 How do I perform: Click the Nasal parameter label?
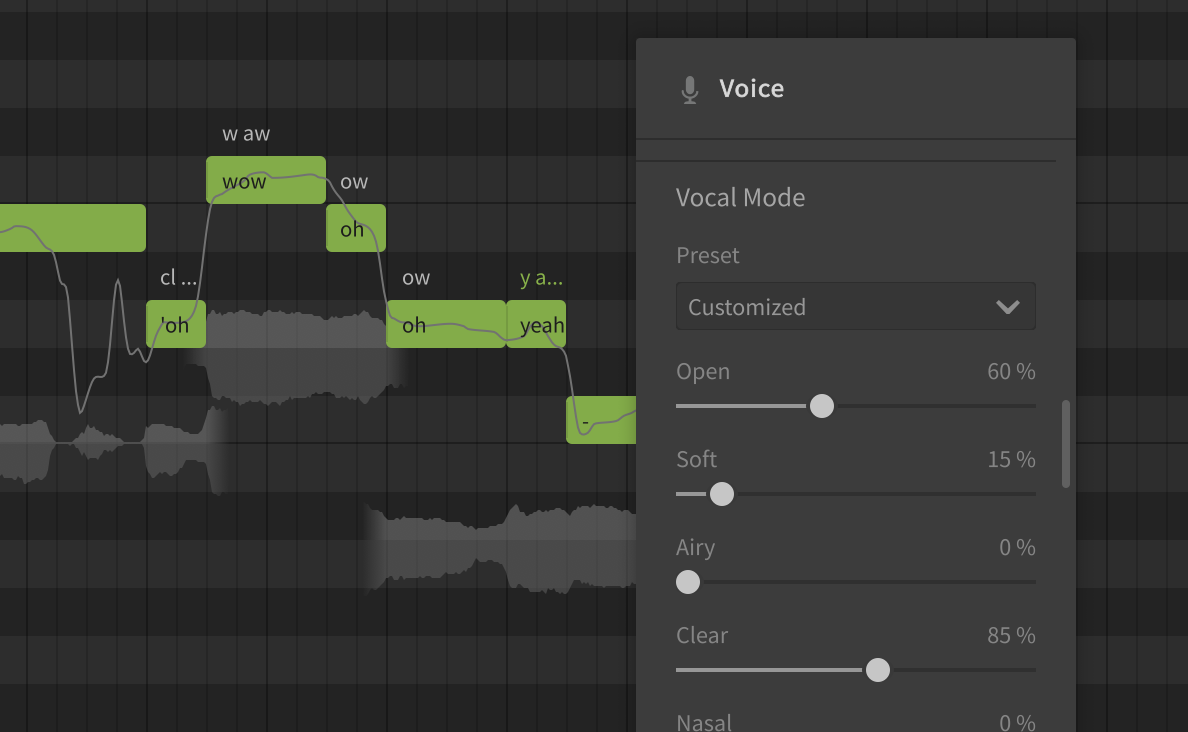[x=704, y=722]
